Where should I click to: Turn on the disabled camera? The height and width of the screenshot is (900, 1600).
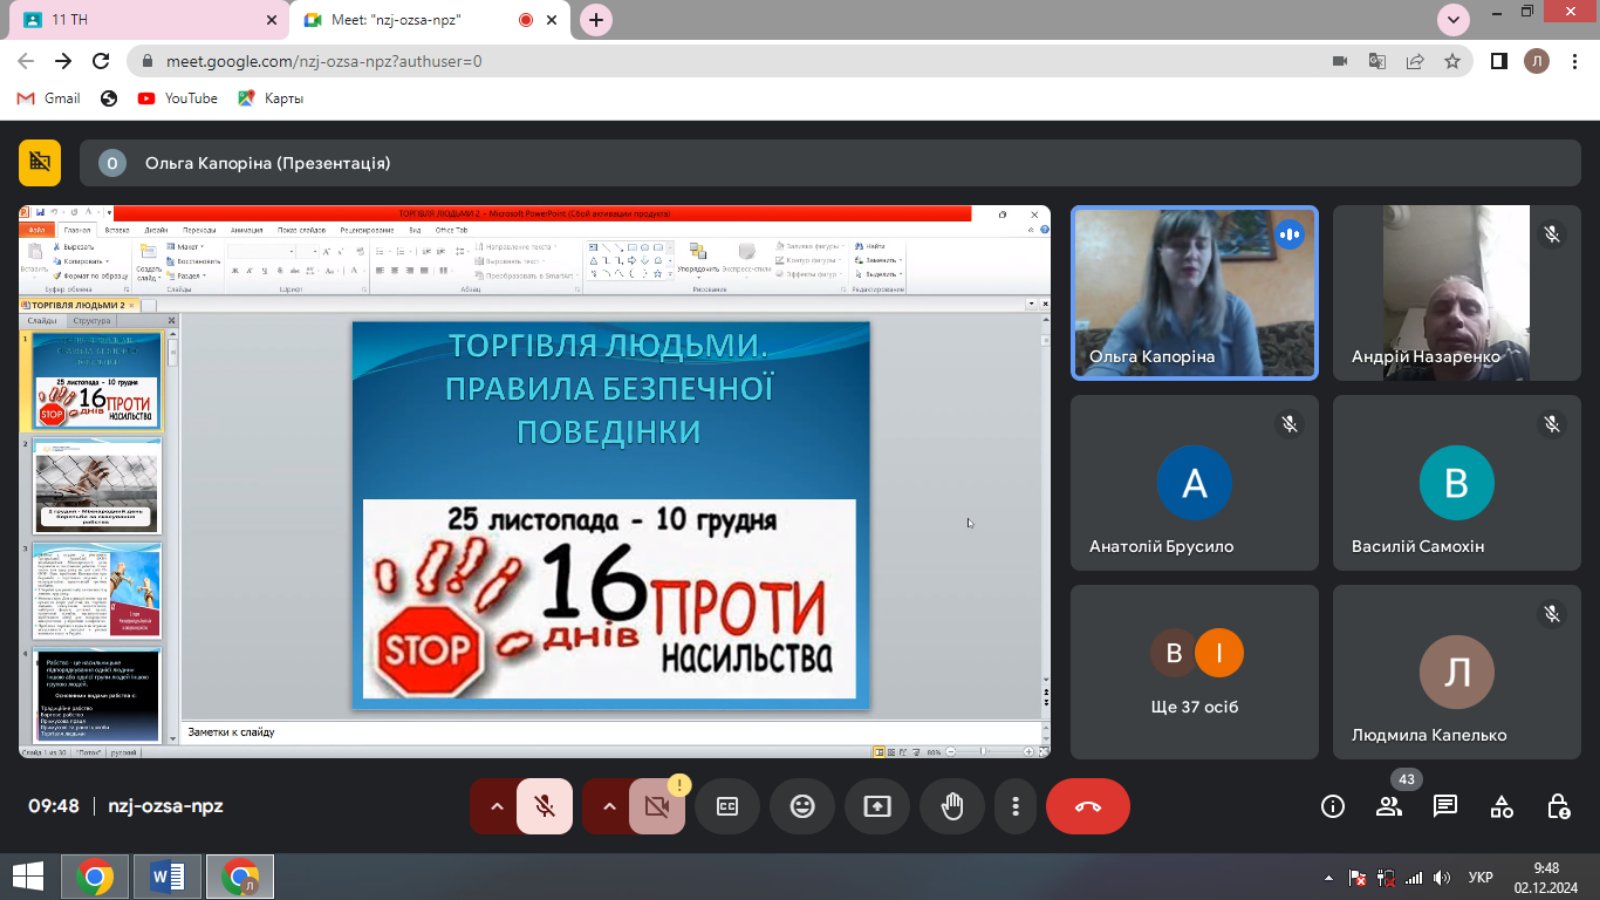pyautogui.click(x=657, y=806)
